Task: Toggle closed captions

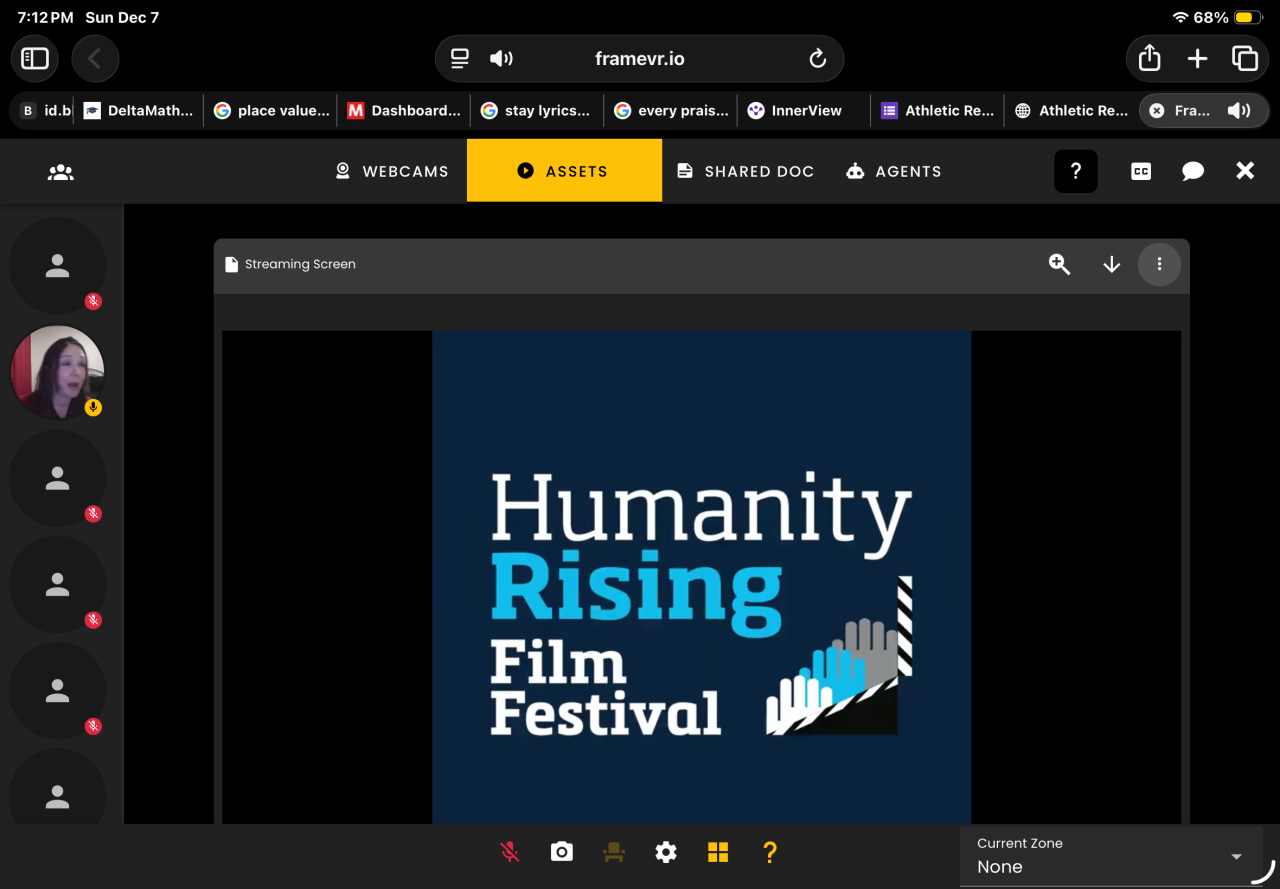Action: [x=1141, y=171]
